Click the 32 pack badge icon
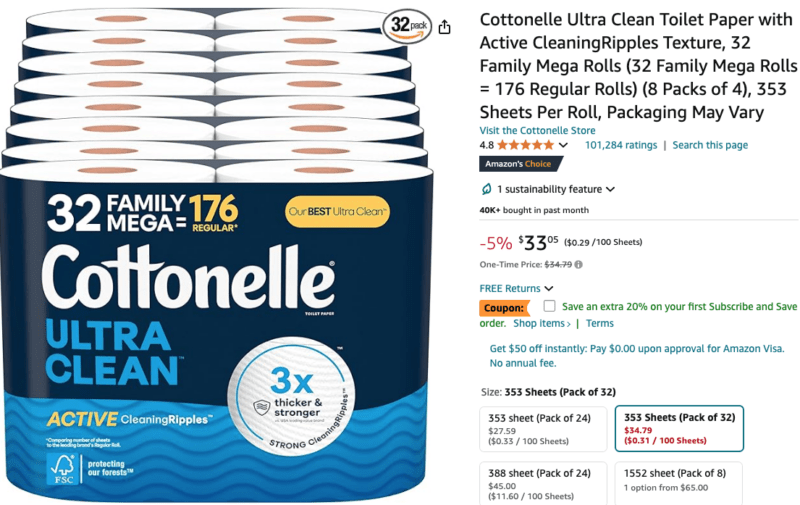 click(x=408, y=26)
